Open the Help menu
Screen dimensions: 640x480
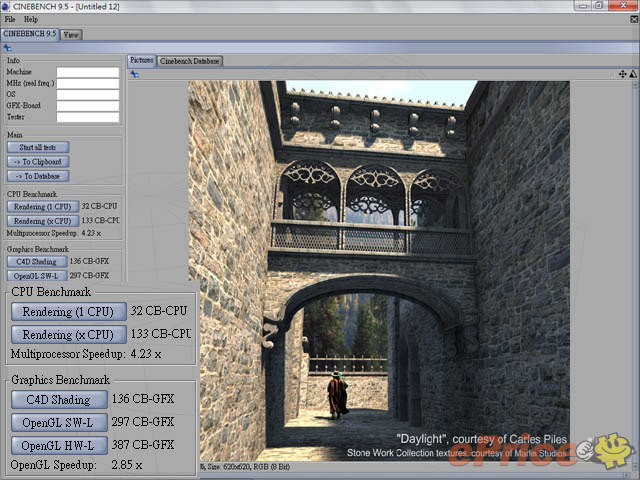[31, 19]
